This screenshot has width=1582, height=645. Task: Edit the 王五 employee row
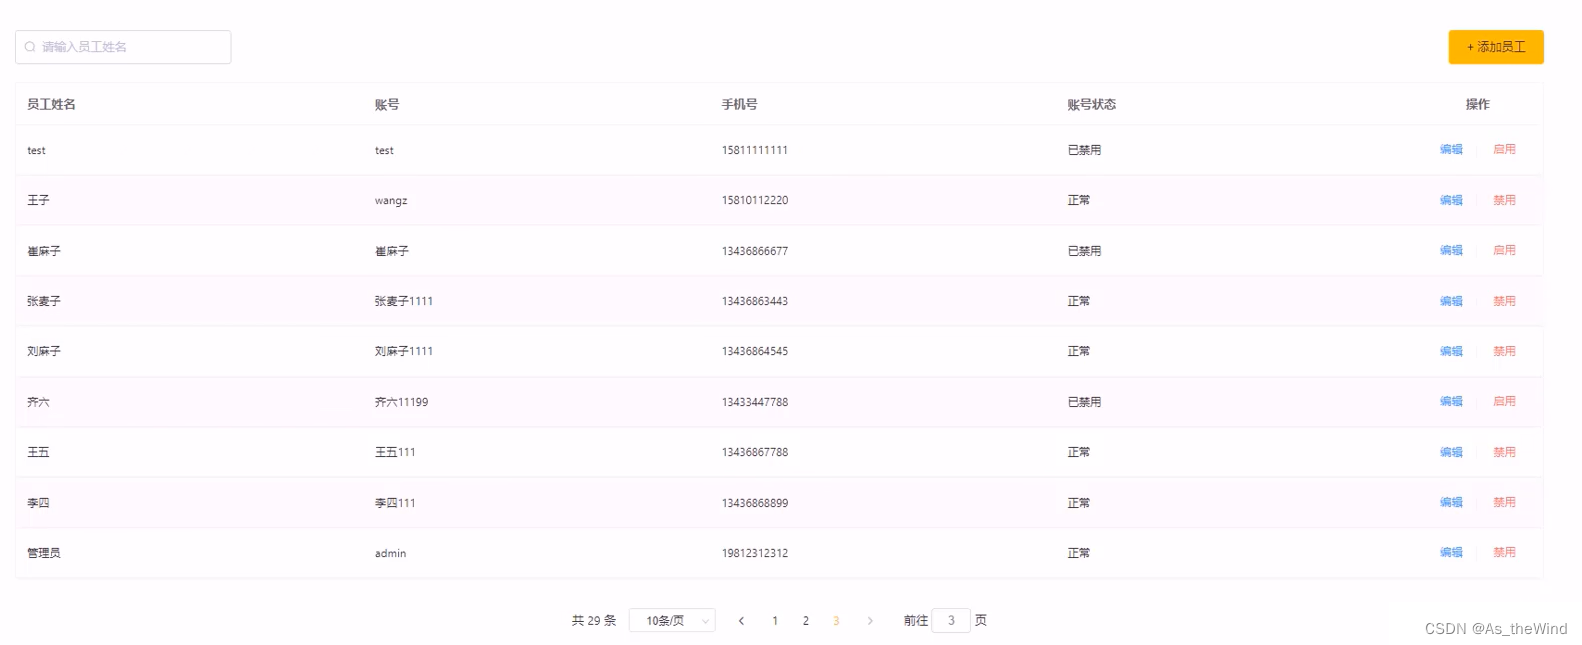coord(1451,452)
